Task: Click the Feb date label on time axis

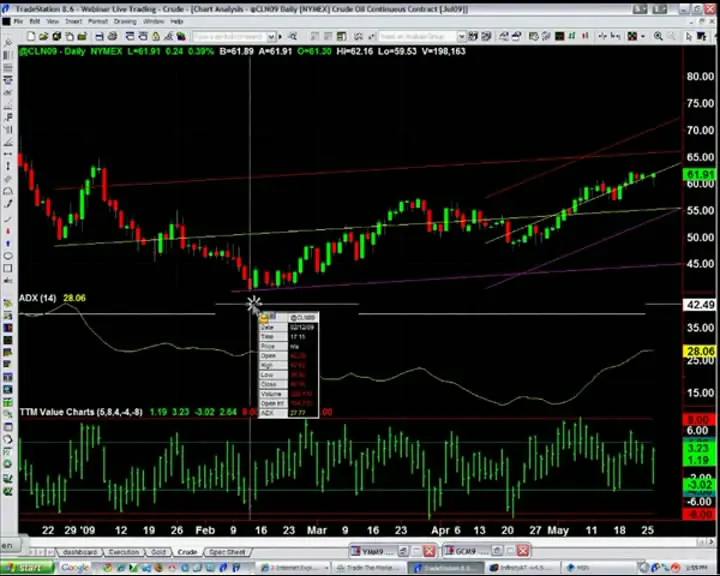Action: [x=205, y=531]
